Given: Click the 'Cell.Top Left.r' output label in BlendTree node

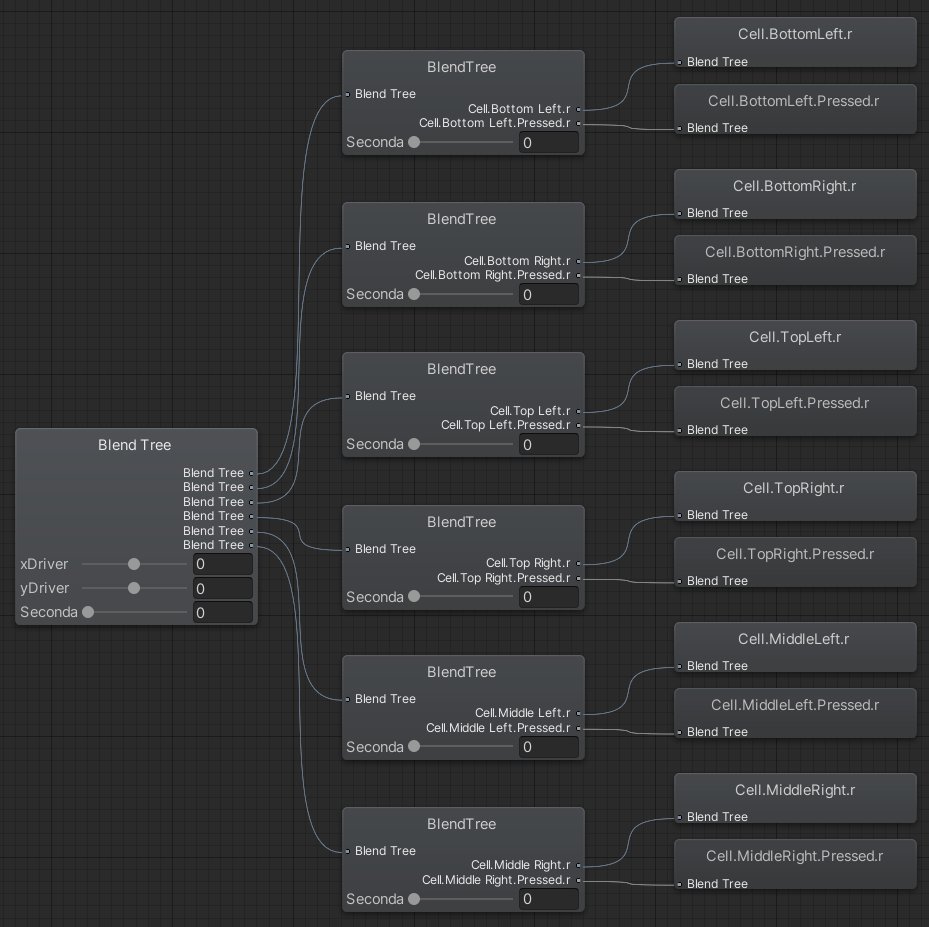Looking at the screenshot, I should (x=530, y=411).
